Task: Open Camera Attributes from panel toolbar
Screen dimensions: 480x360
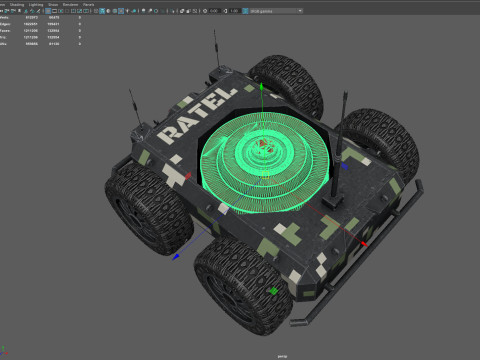Action: click(x=13, y=11)
